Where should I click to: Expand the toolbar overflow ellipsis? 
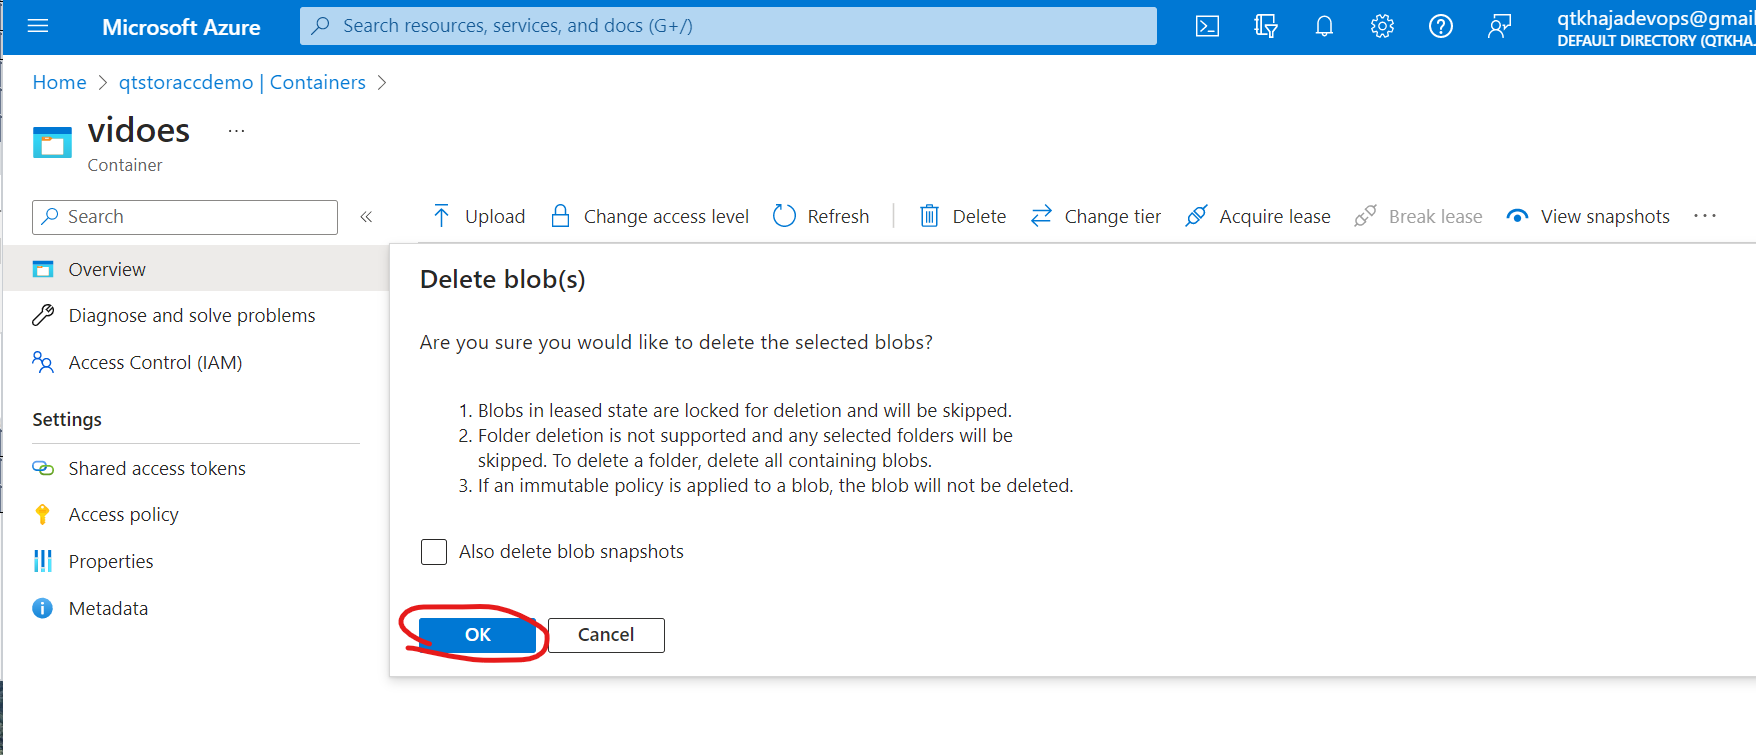click(x=1705, y=216)
